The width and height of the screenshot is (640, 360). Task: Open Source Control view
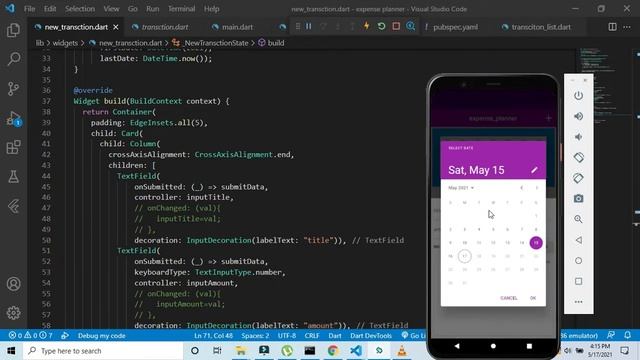[13, 89]
